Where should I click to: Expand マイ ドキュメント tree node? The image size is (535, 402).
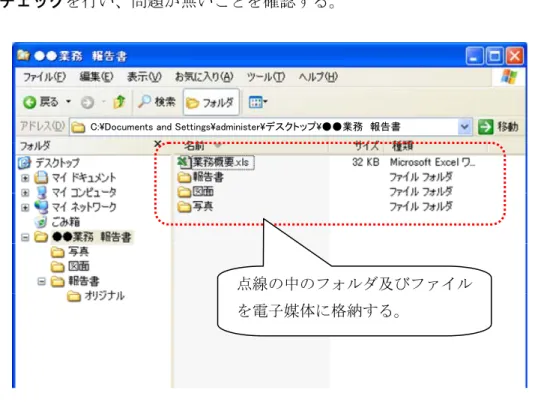(x=25, y=178)
